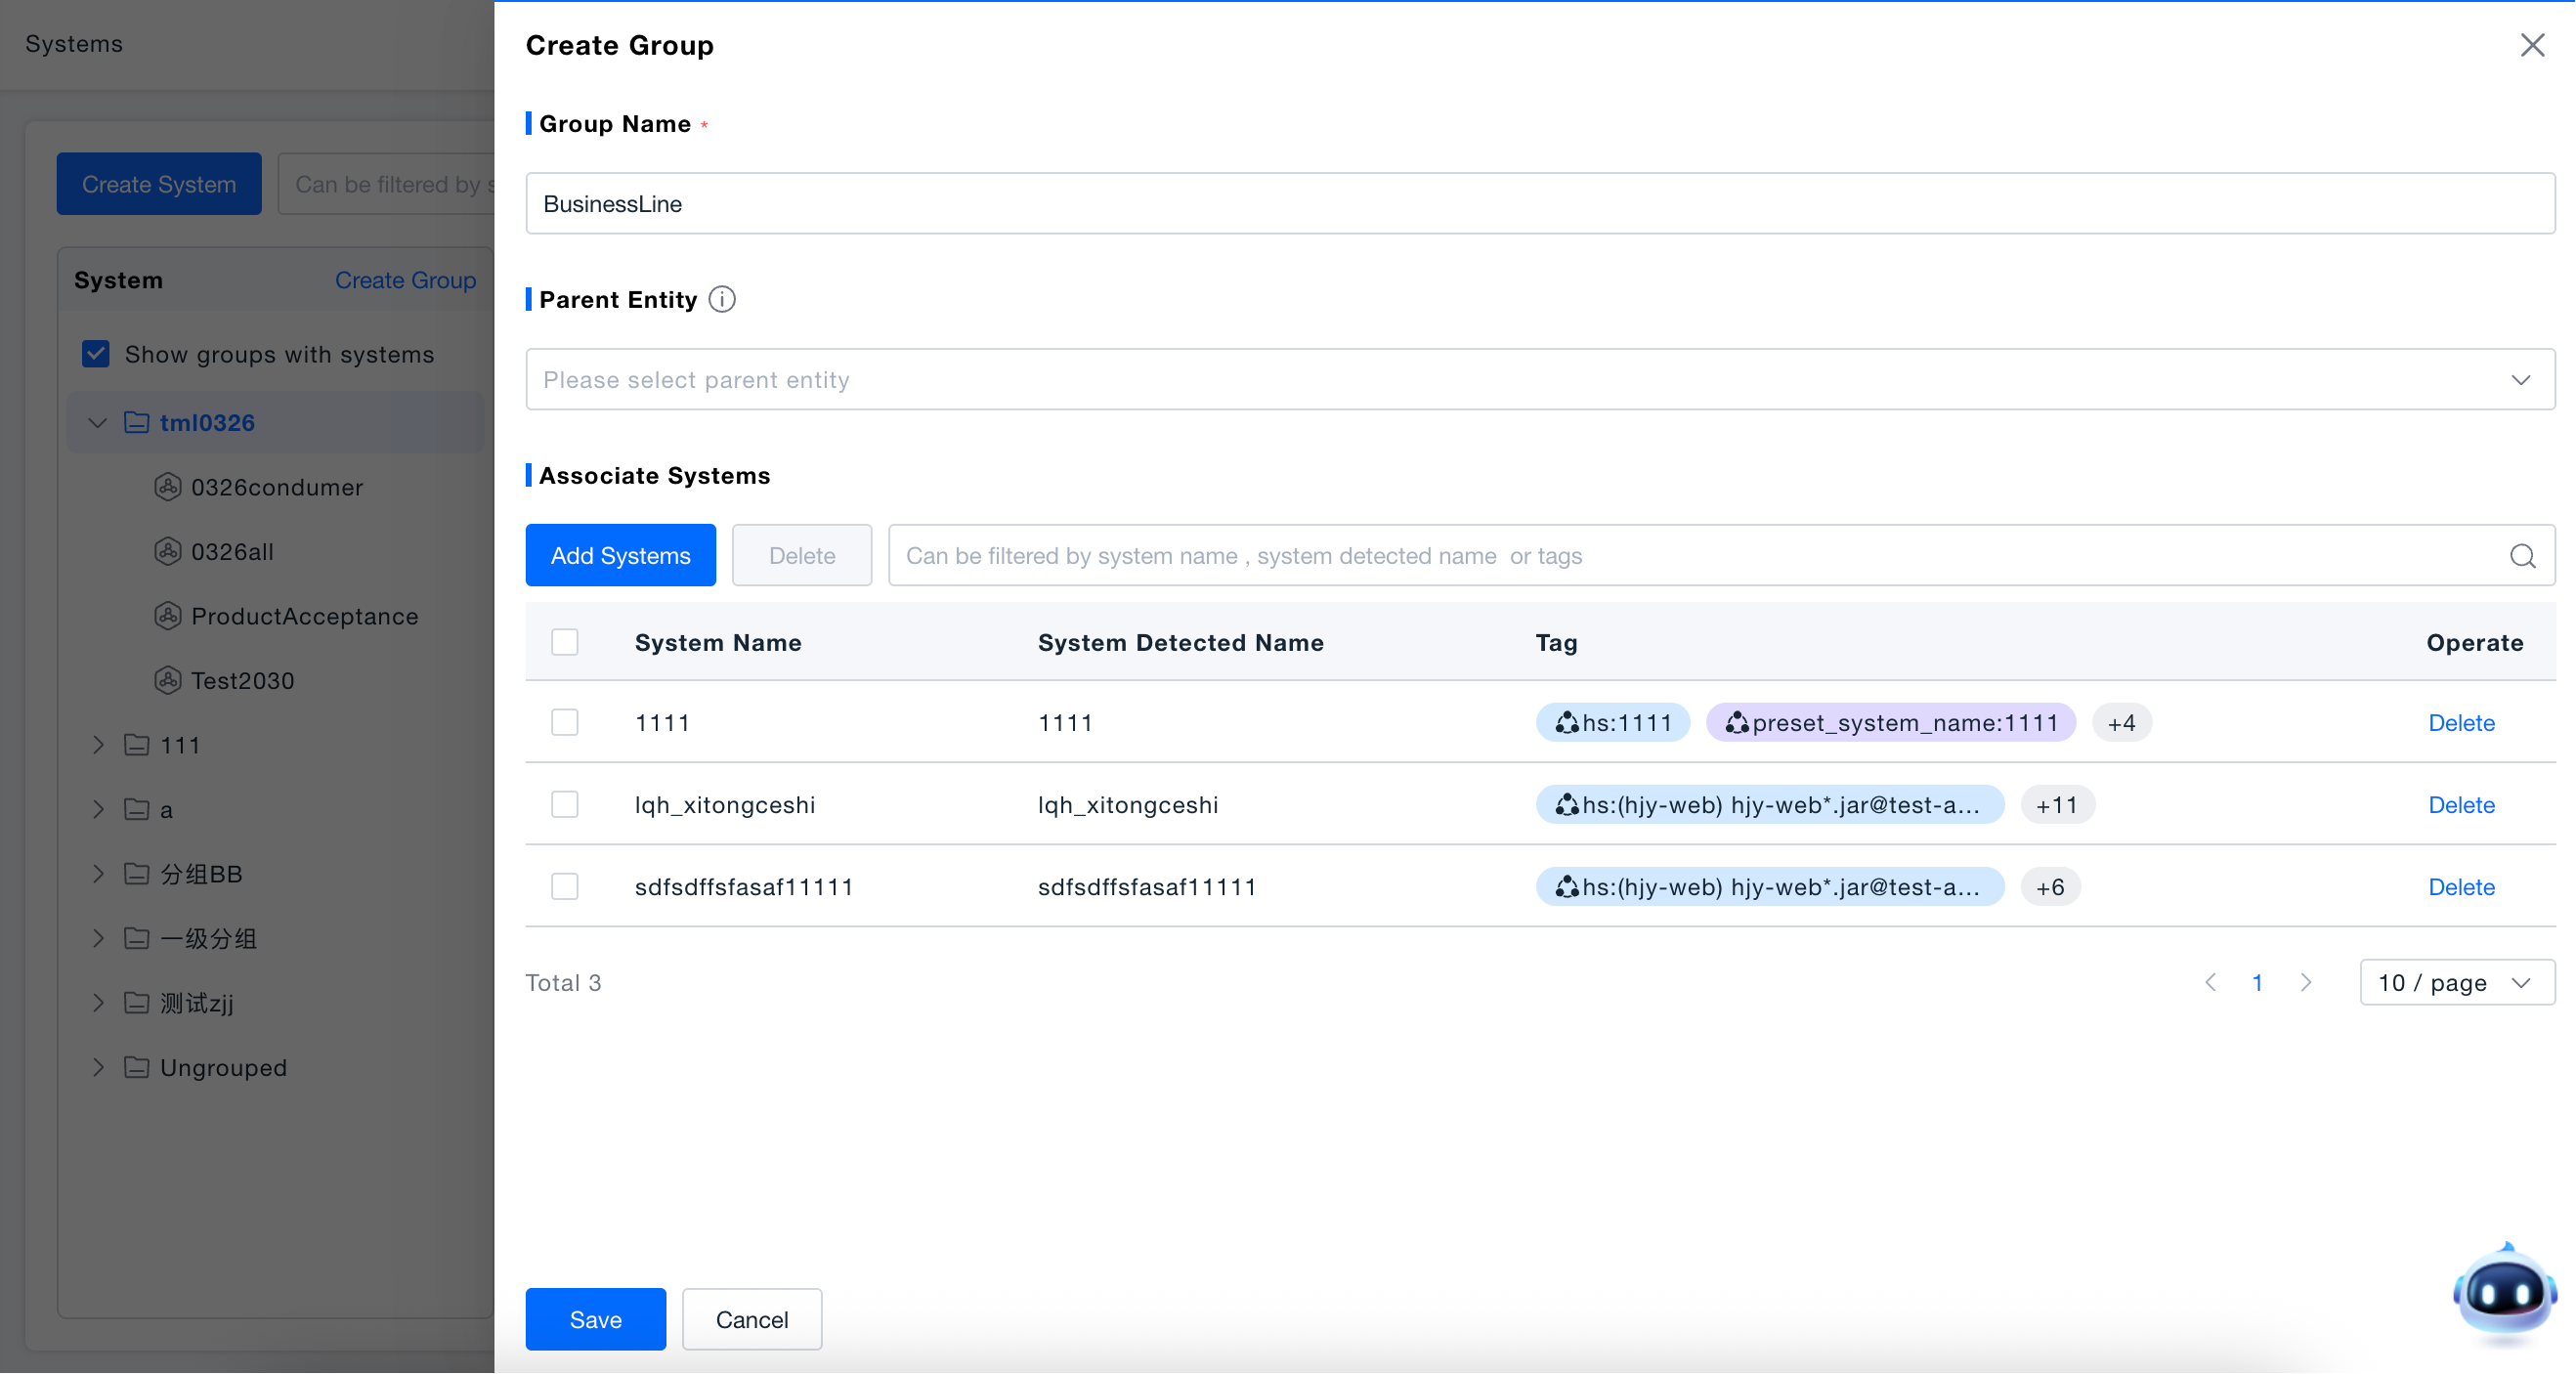The height and width of the screenshot is (1374, 2576).
Task: Click the search magnifier icon
Action: coord(2522,556)
